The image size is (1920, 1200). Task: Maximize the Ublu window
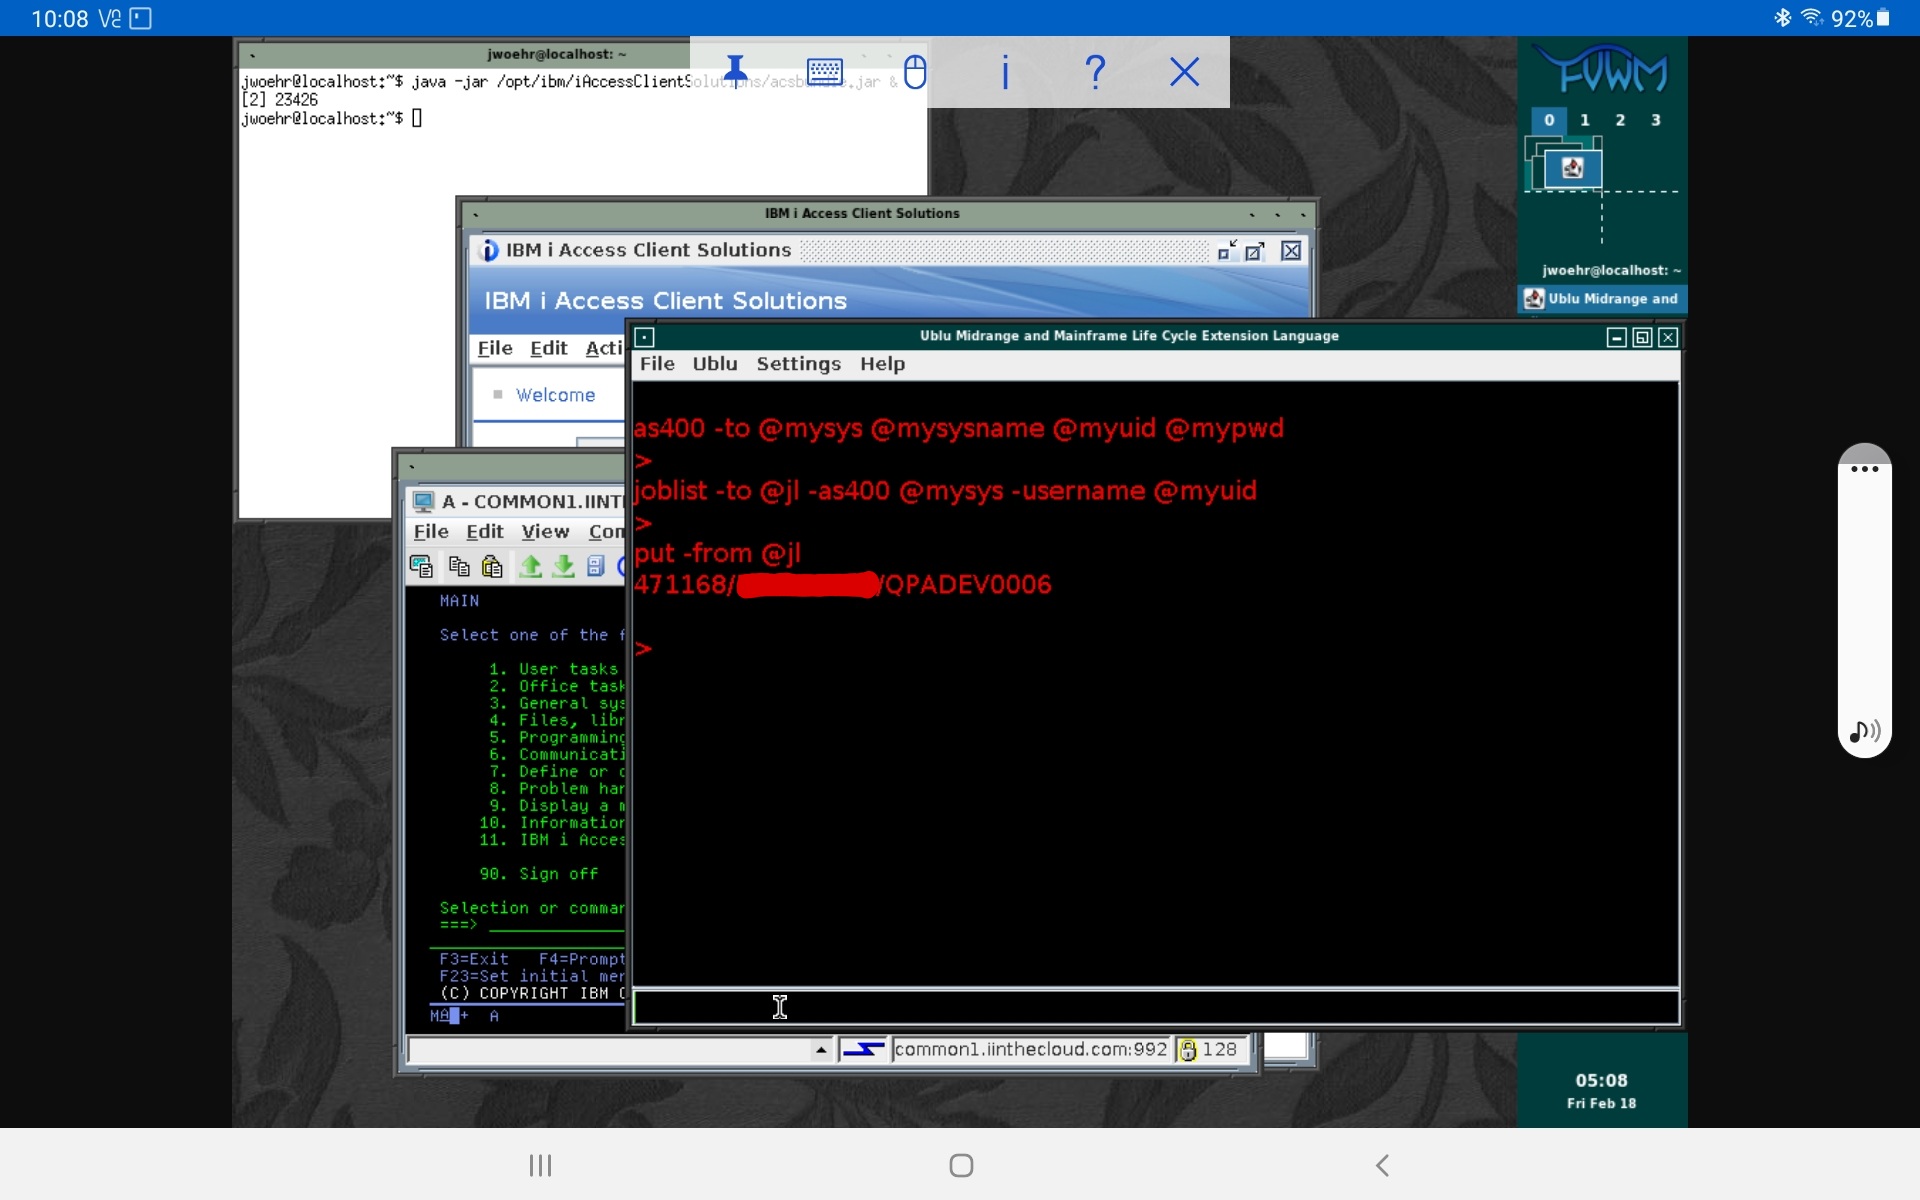click(x=1642, y=337)
